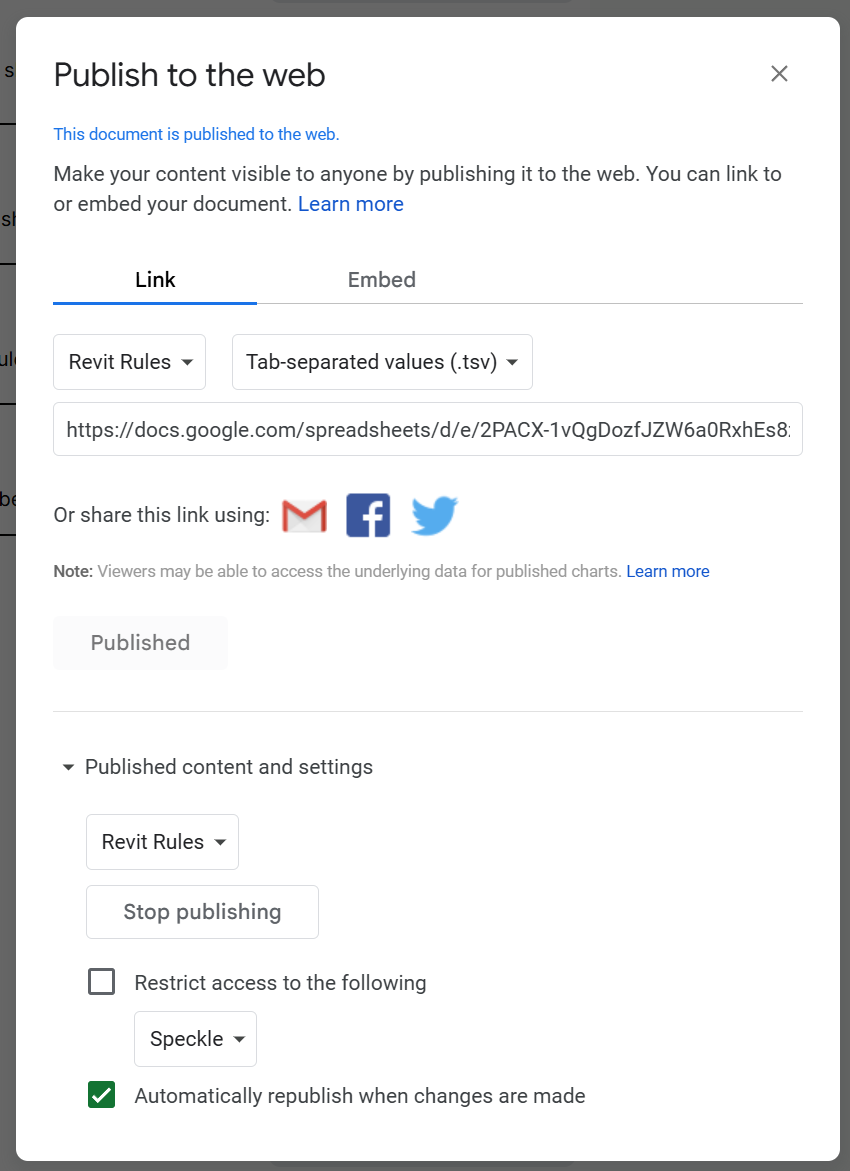Screen dimensions: 850x1171
Task: Uncheck Automatically republish when changes are made
Action: [x=102, y=1095]
